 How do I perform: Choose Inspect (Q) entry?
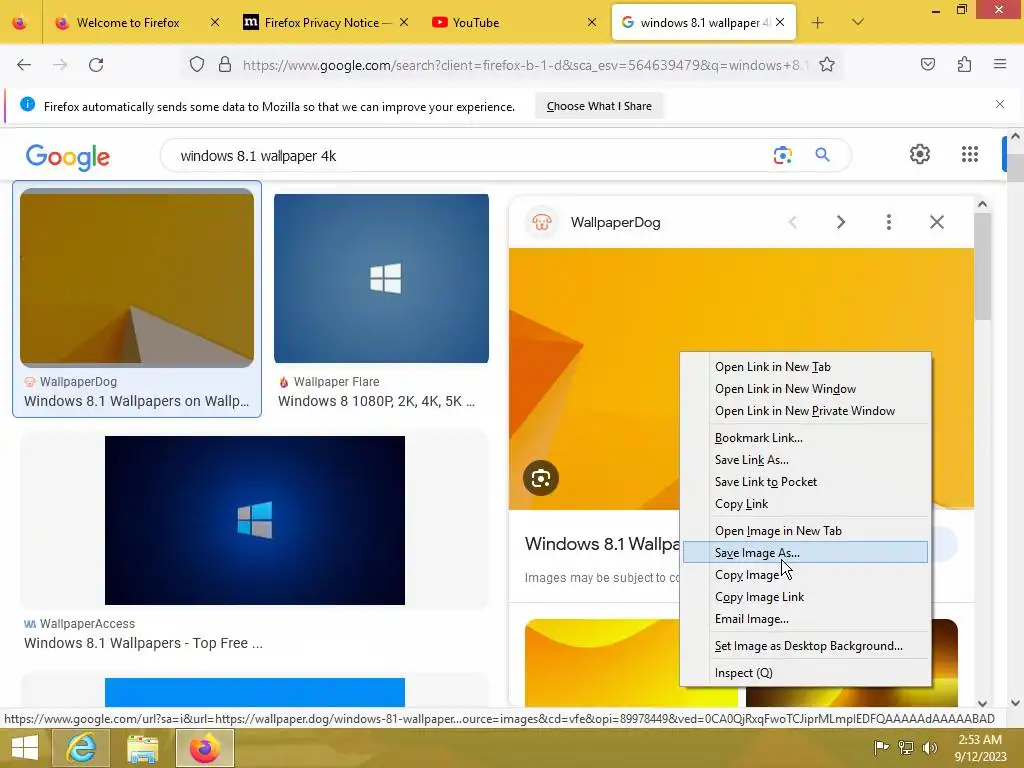[x=805, y=673]
